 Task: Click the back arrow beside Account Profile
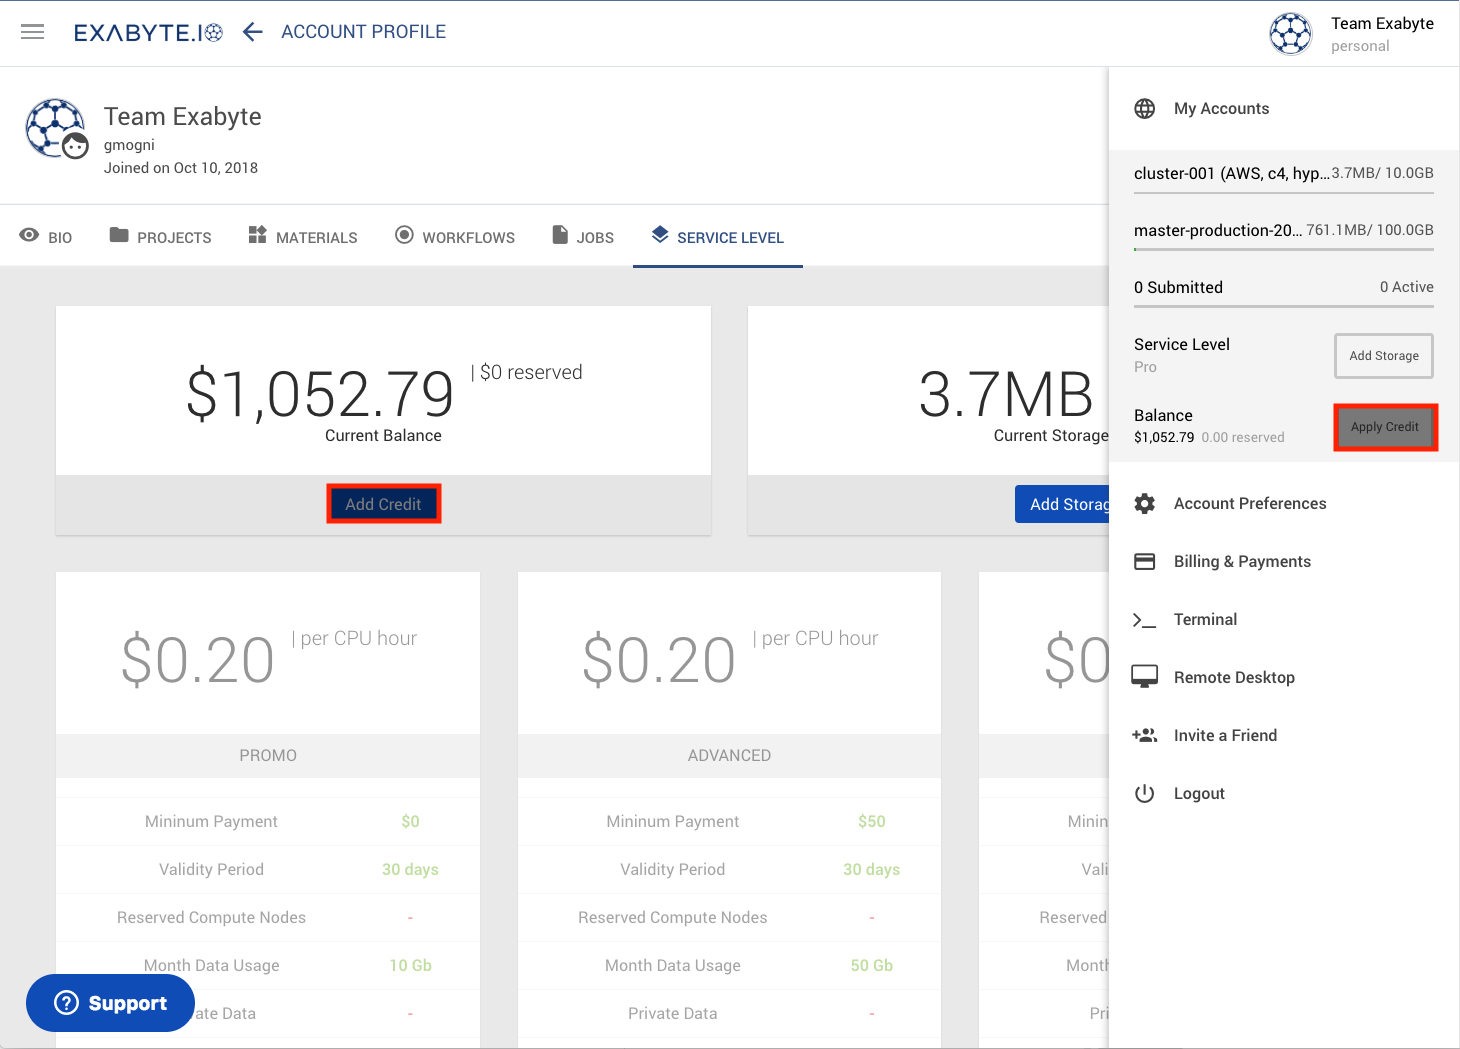pos(253,32)
